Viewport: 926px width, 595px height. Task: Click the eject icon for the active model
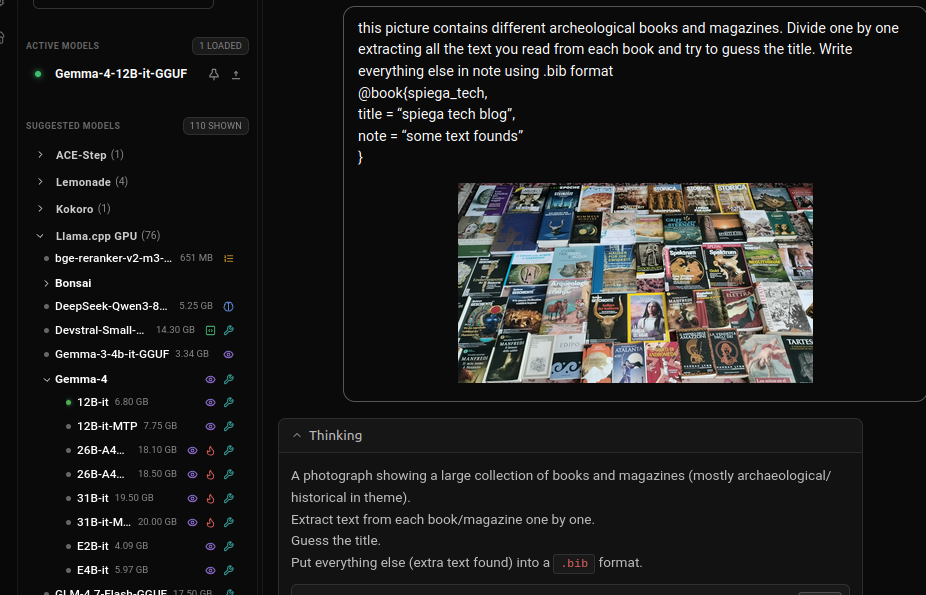click(236, 74)
